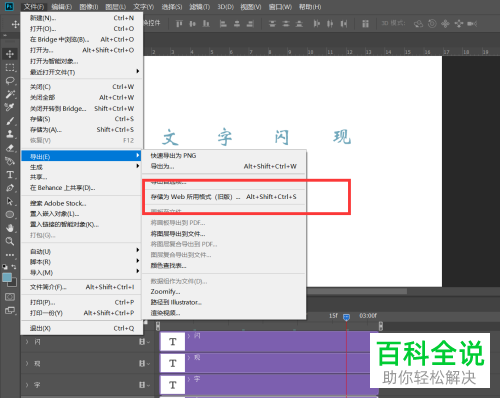
Task: Open the 自动(U) submenu
Action: (x=82, y=251)
